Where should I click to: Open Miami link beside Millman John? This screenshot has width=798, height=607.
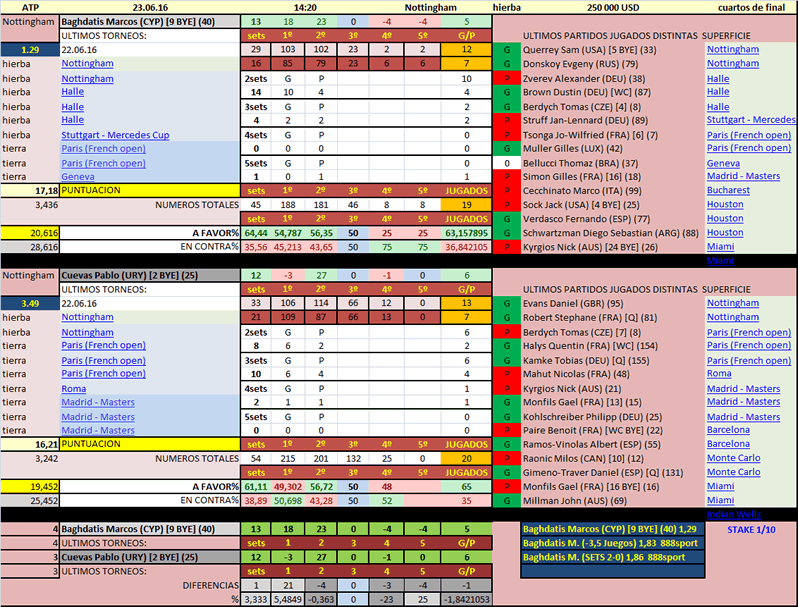point(720,501)
